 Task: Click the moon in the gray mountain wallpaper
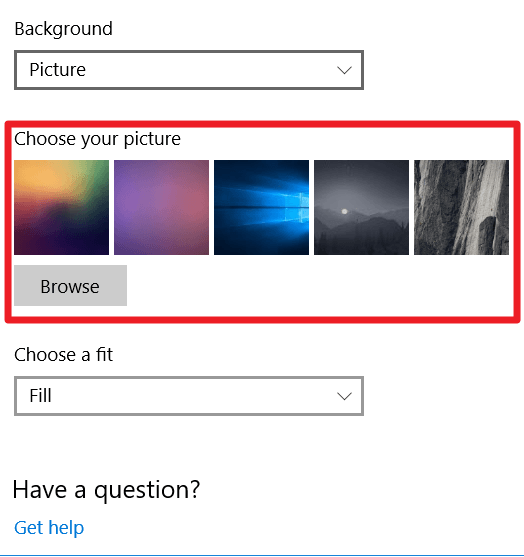click(344, 211)
